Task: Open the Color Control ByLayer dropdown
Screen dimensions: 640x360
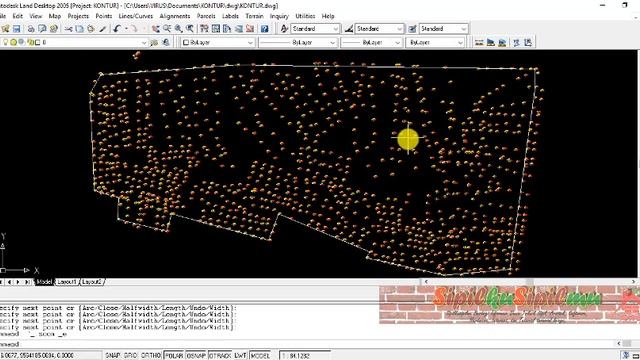Action: pos(250,42)
